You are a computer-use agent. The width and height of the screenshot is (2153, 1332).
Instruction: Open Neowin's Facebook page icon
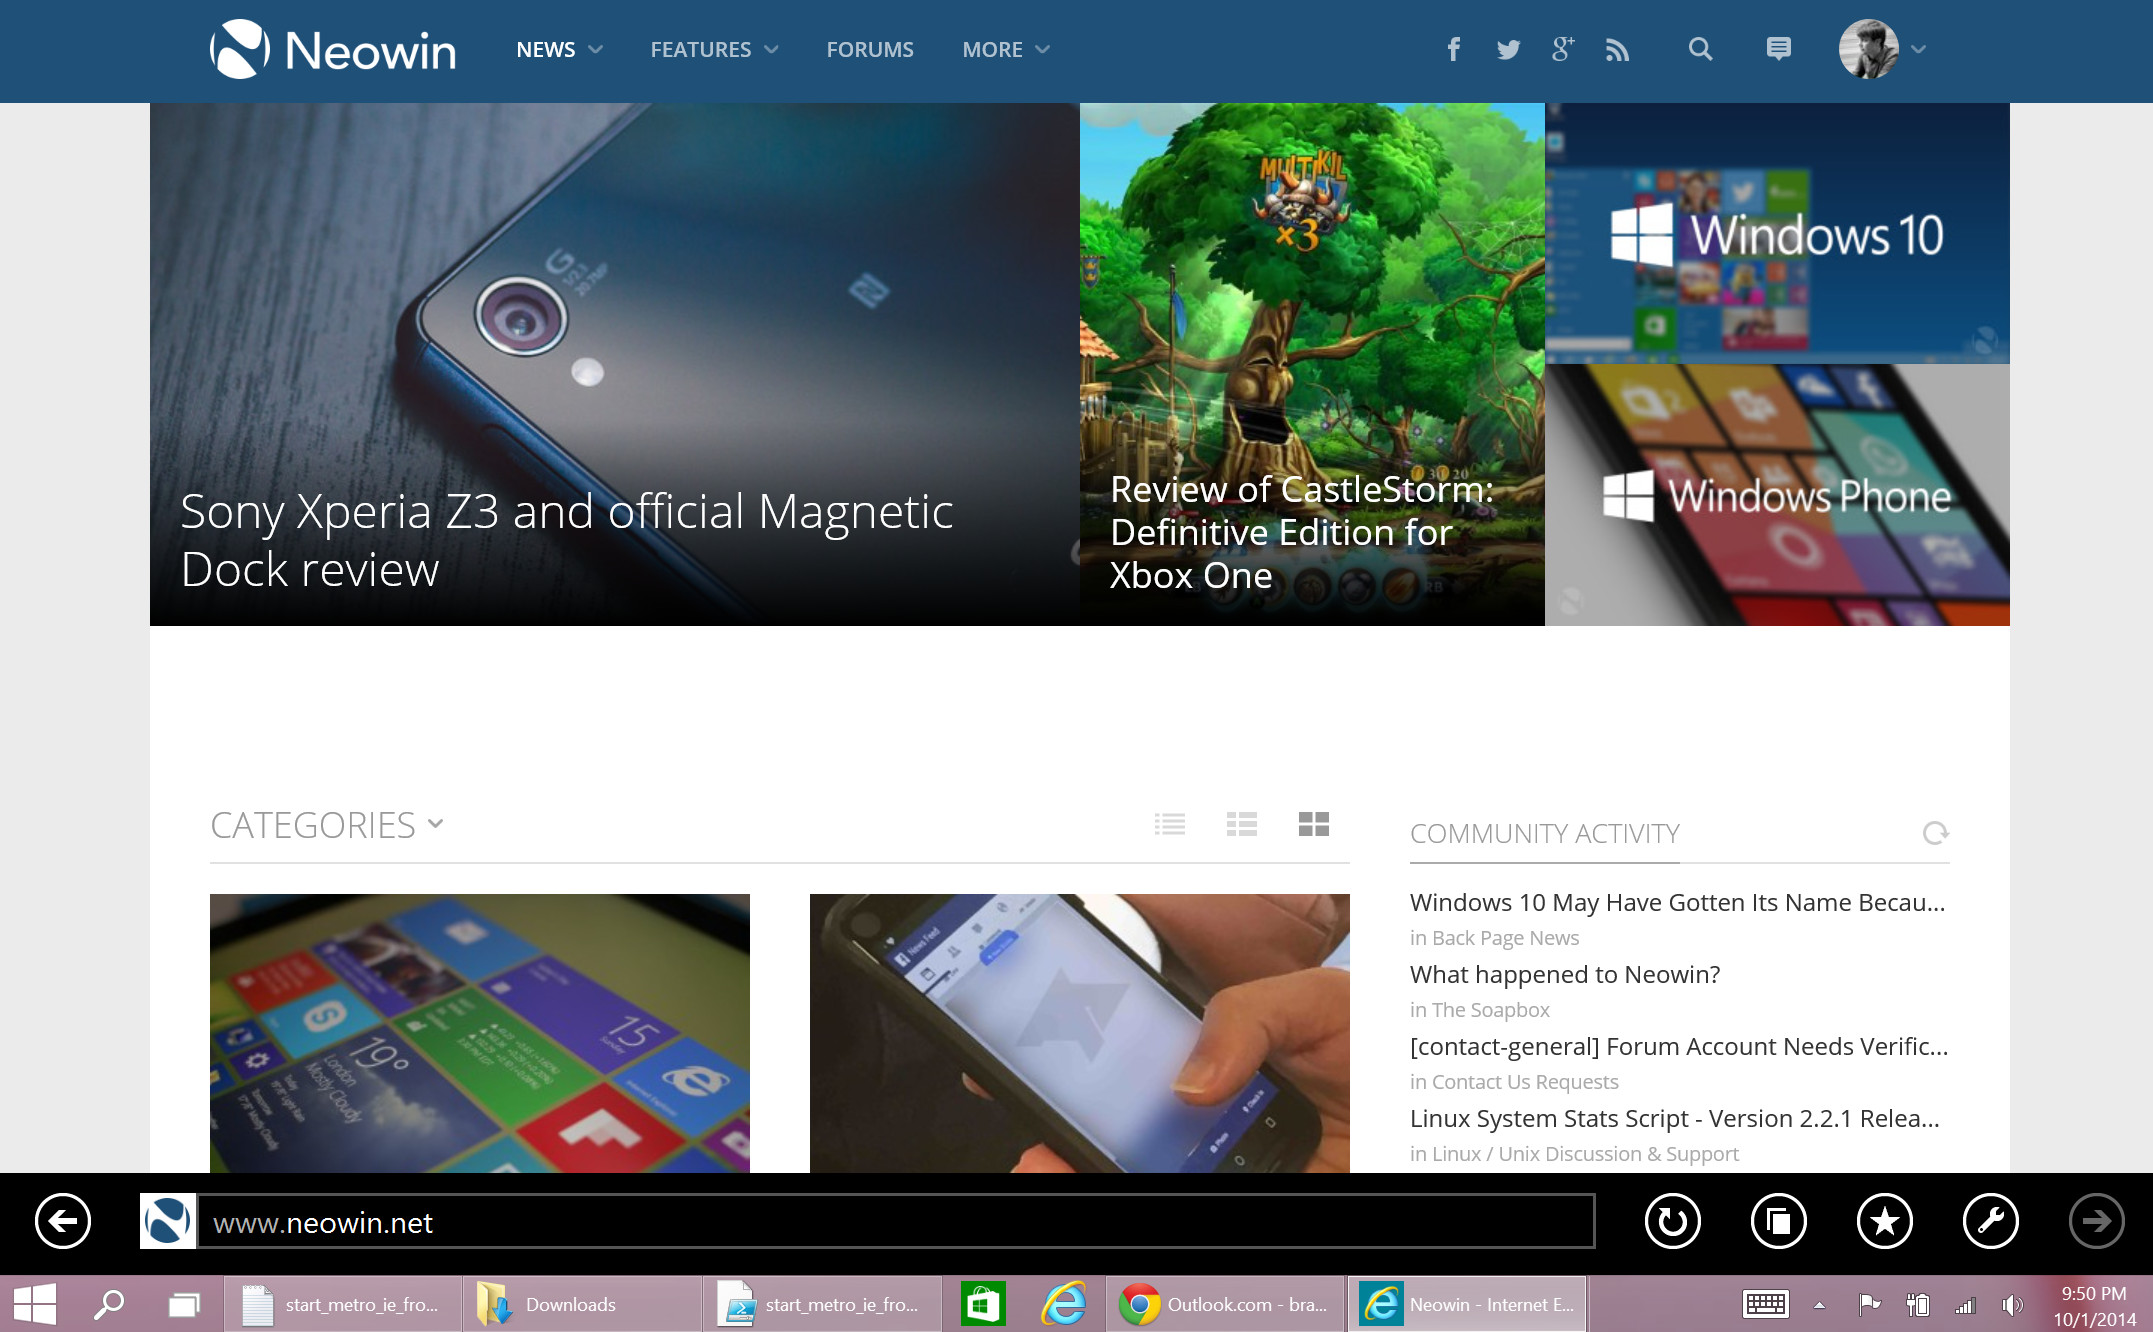[x=1453, y=49]
